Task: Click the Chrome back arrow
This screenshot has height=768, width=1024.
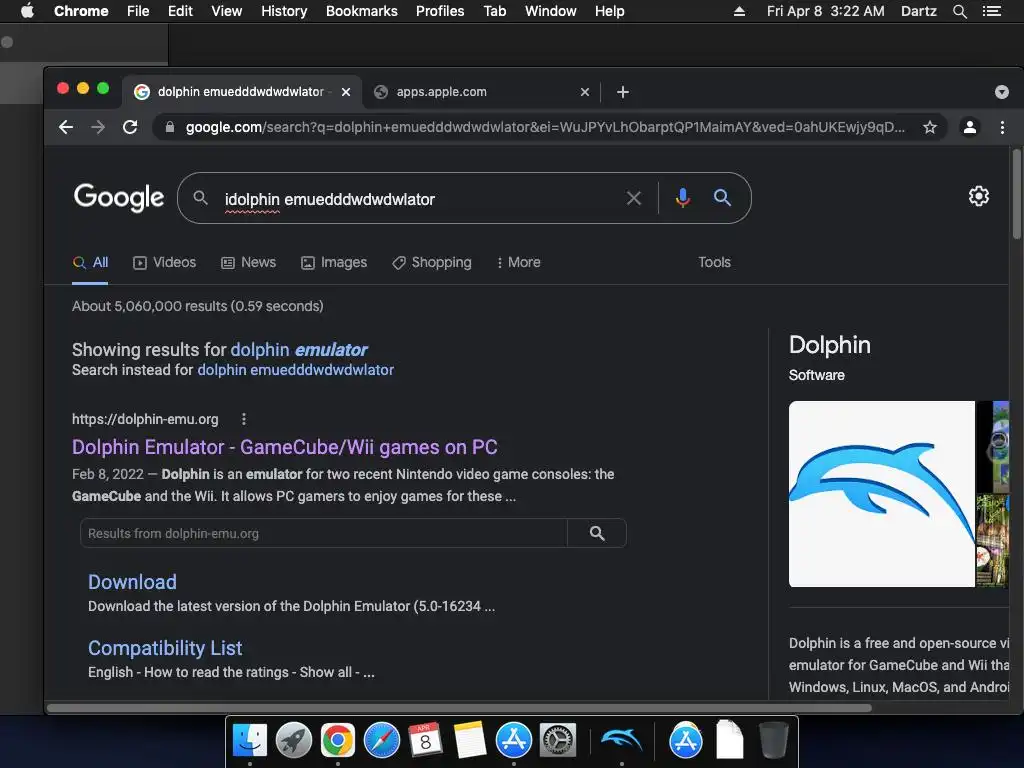Action: coord(66,127)
